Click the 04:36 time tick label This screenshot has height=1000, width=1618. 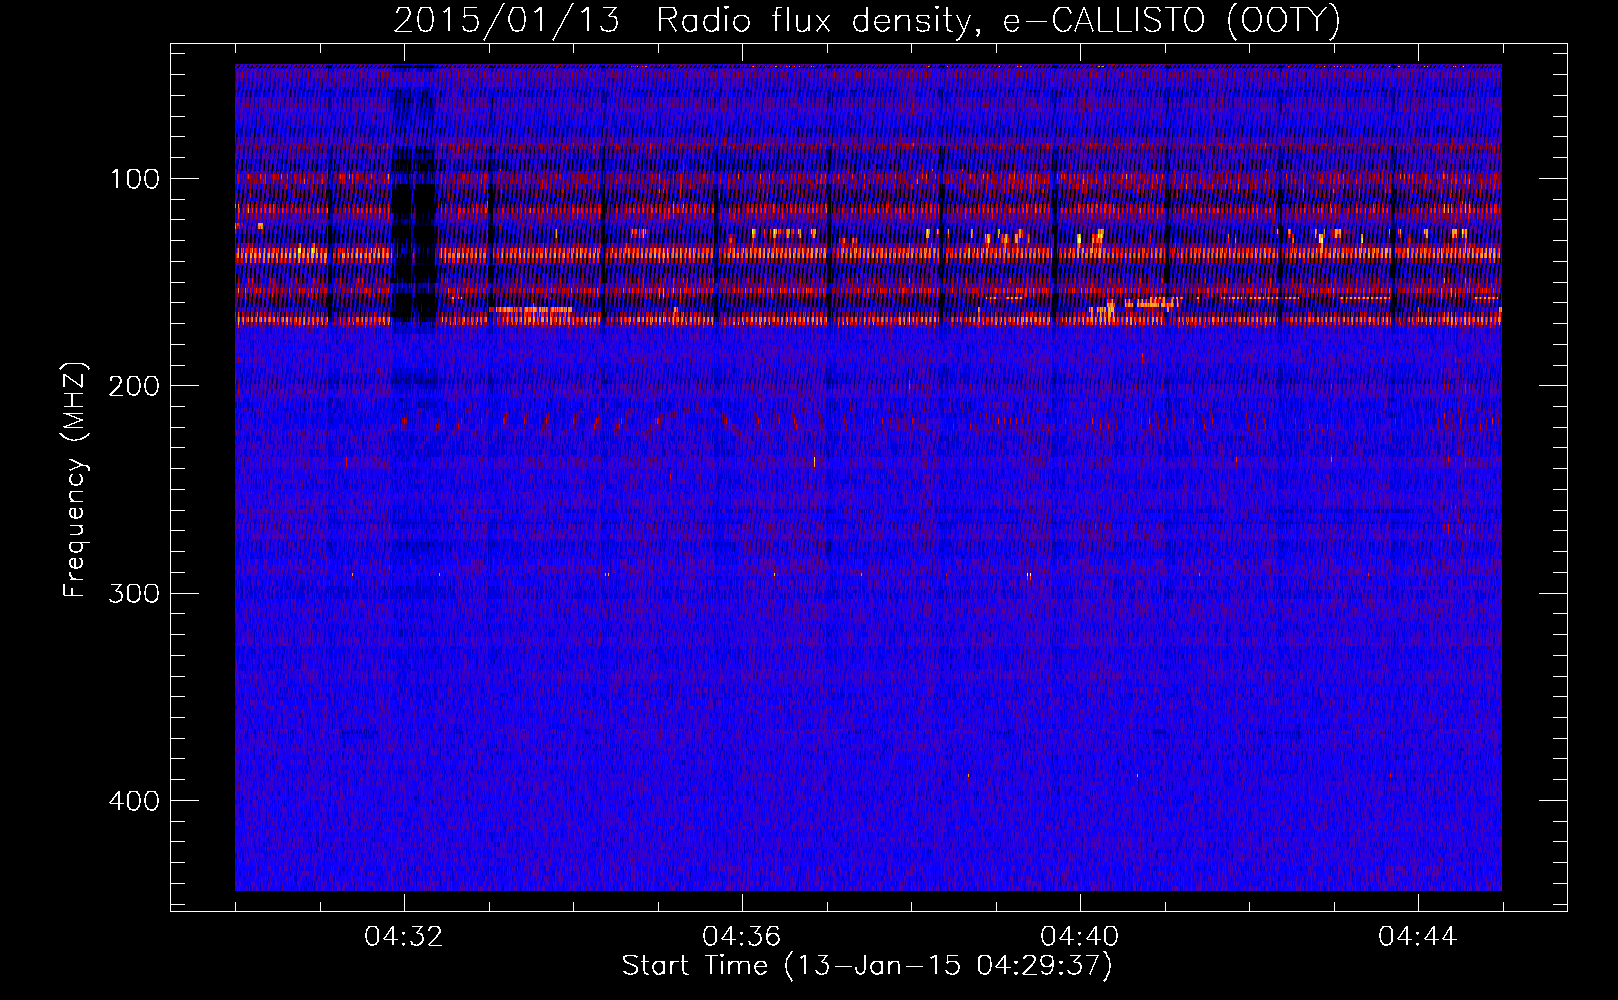click(742, 937)
